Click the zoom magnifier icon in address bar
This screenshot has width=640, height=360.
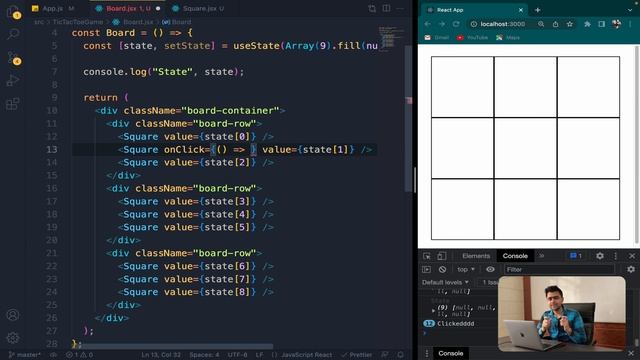click(541, 24)
